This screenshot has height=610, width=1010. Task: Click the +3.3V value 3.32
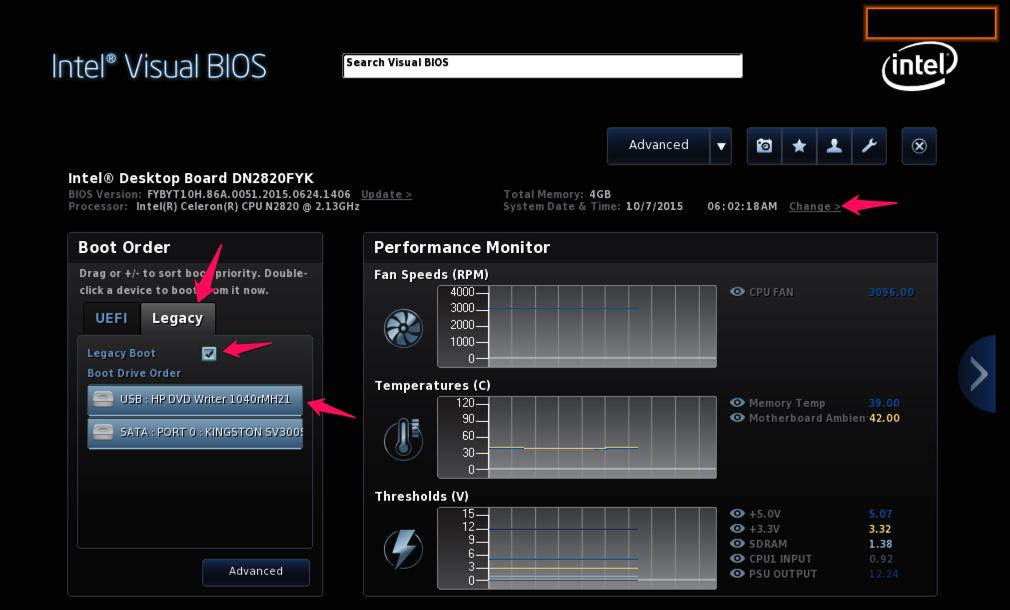pos(880,529)
